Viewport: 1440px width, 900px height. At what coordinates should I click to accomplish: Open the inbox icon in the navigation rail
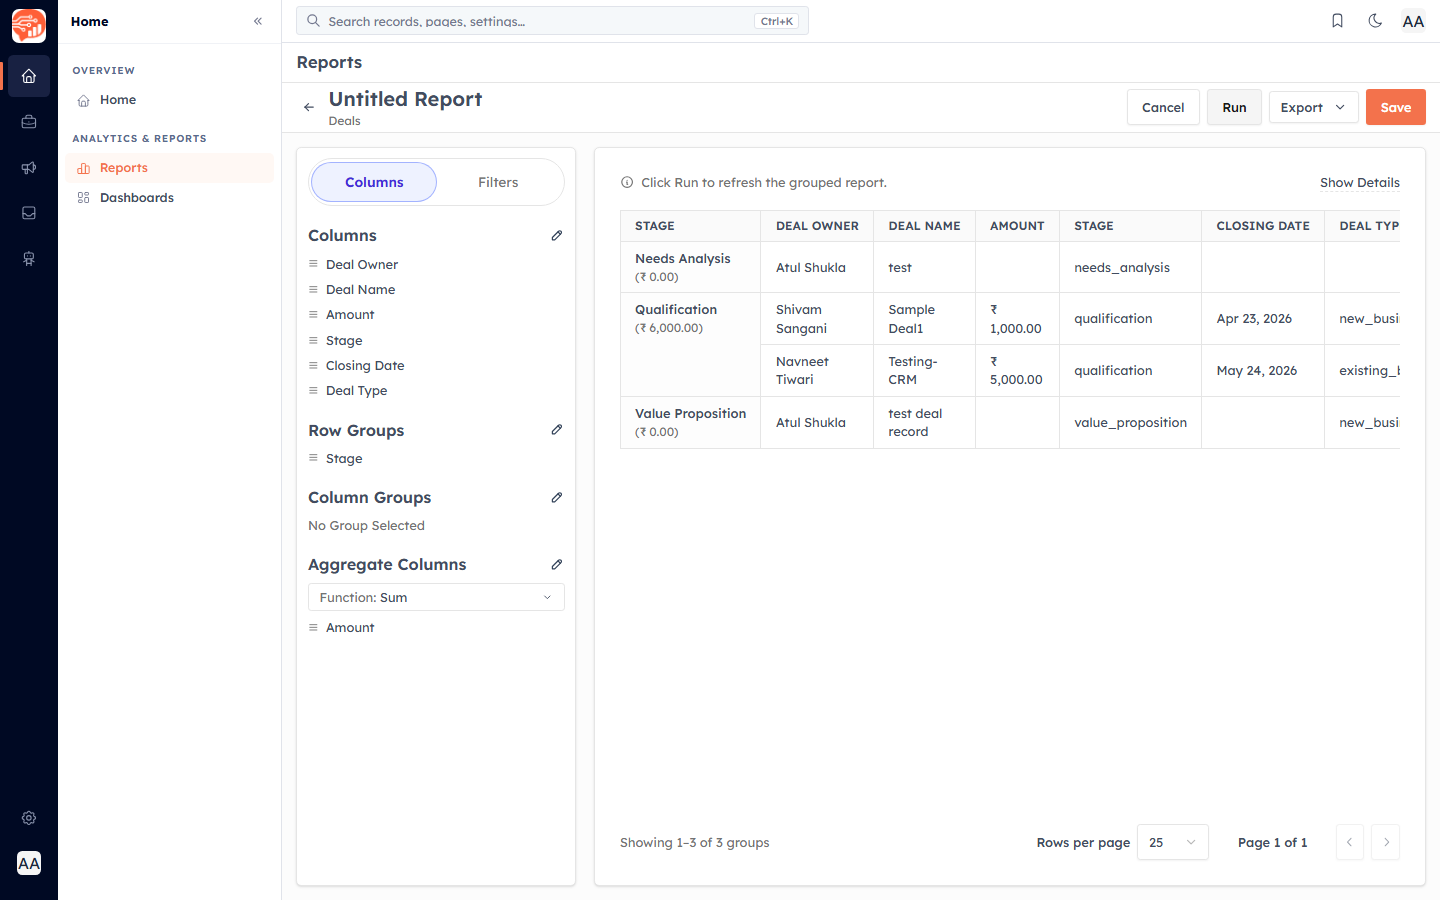pos(29,213)
